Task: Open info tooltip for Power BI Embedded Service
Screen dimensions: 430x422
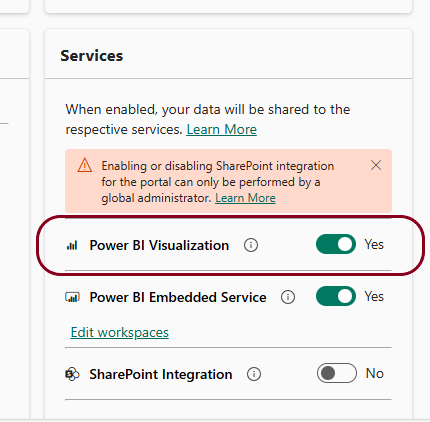Action: click(x=288, y=297)
